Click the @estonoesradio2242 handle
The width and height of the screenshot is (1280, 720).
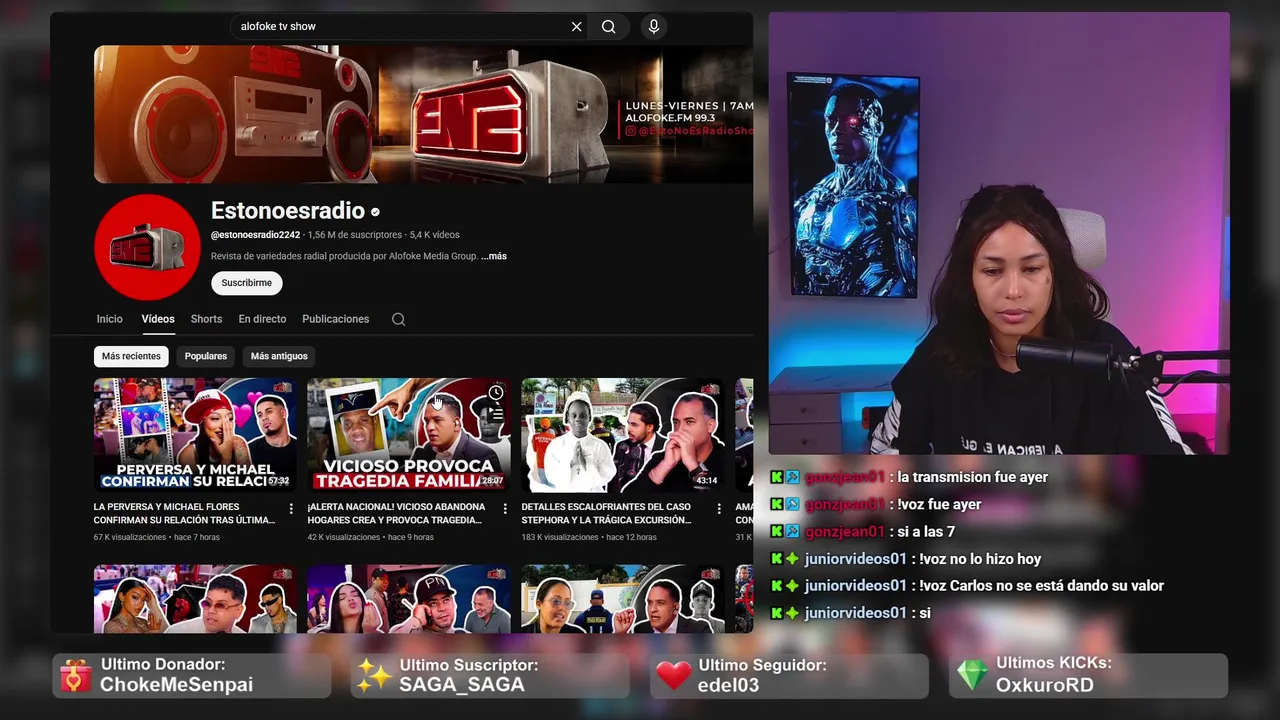tap(255, 235)
